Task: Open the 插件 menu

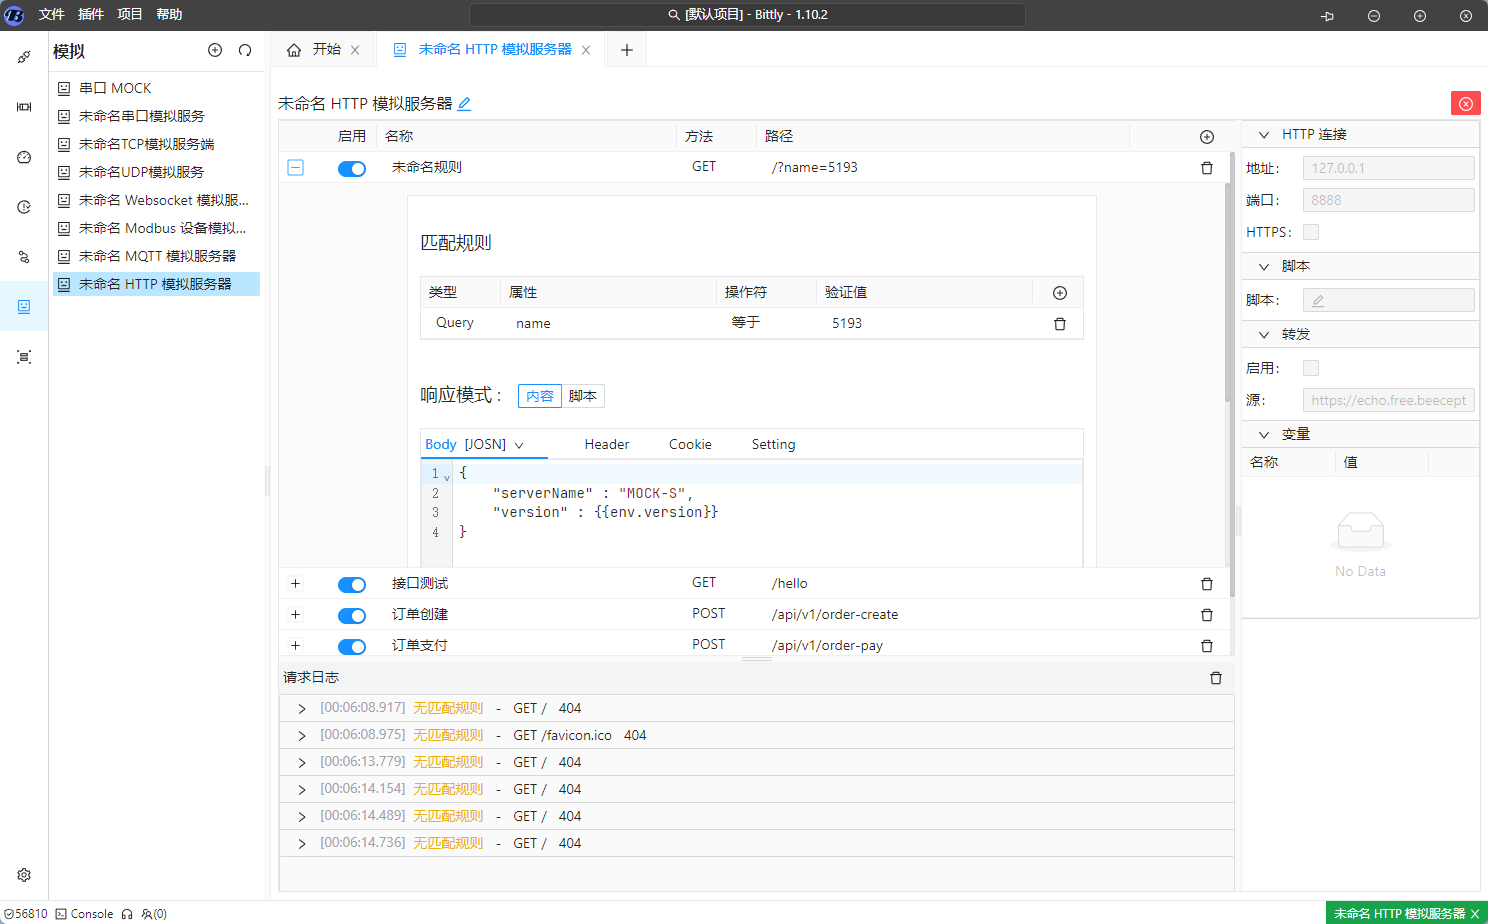Action: (91, 15)
